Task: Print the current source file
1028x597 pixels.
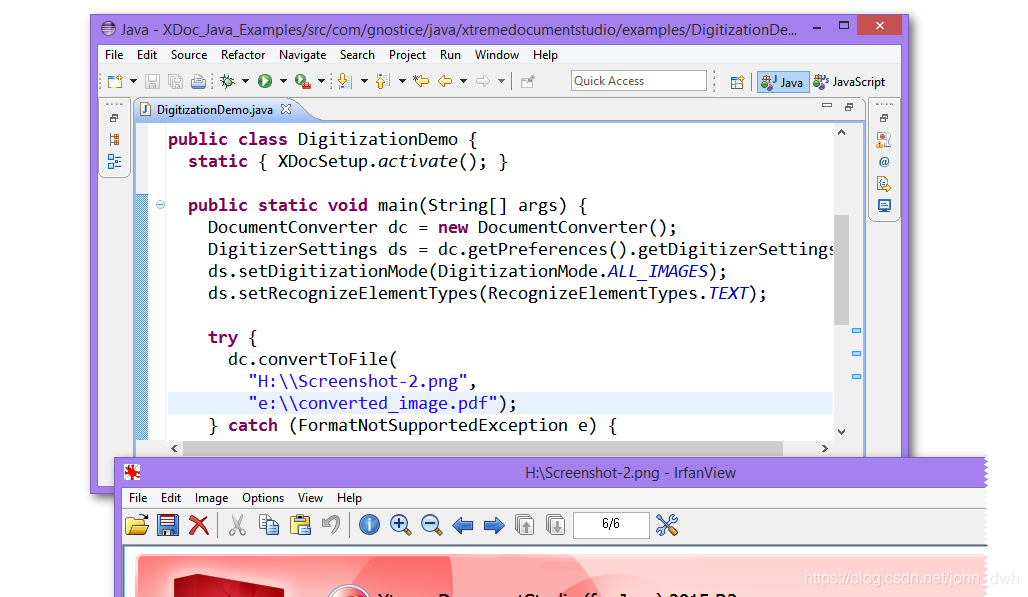Action: 198,82
